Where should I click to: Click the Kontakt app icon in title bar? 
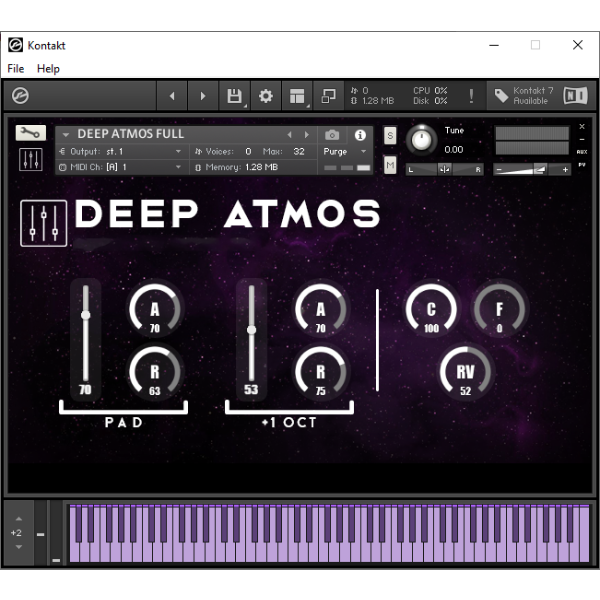pyautogui.click(x=15, y=45)
